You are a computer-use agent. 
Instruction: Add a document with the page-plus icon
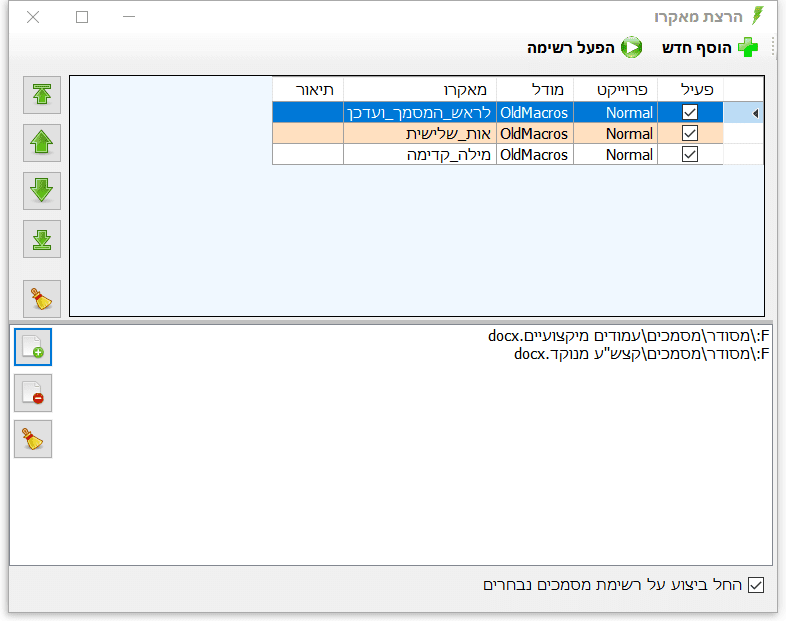point(33,347)
